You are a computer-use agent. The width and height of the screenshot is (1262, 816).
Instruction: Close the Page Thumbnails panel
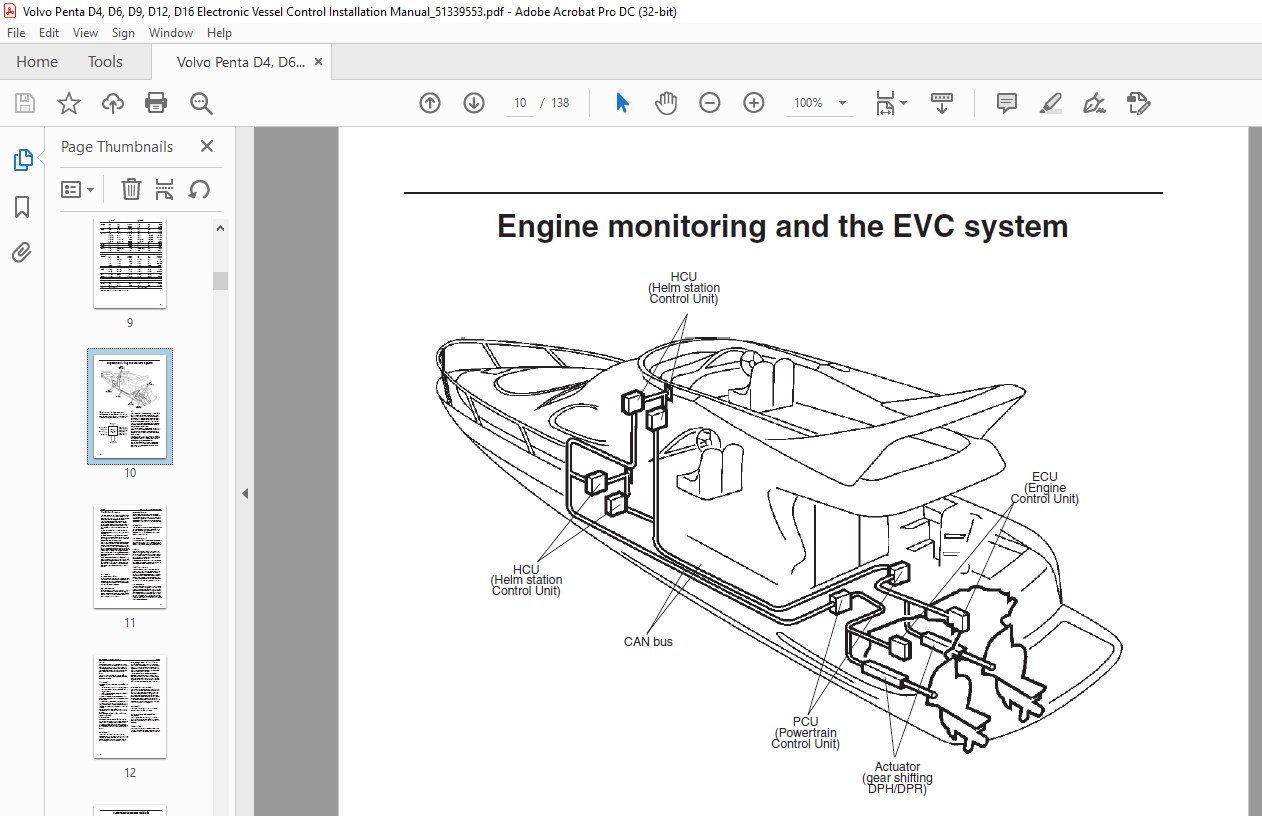coord(207,146)
